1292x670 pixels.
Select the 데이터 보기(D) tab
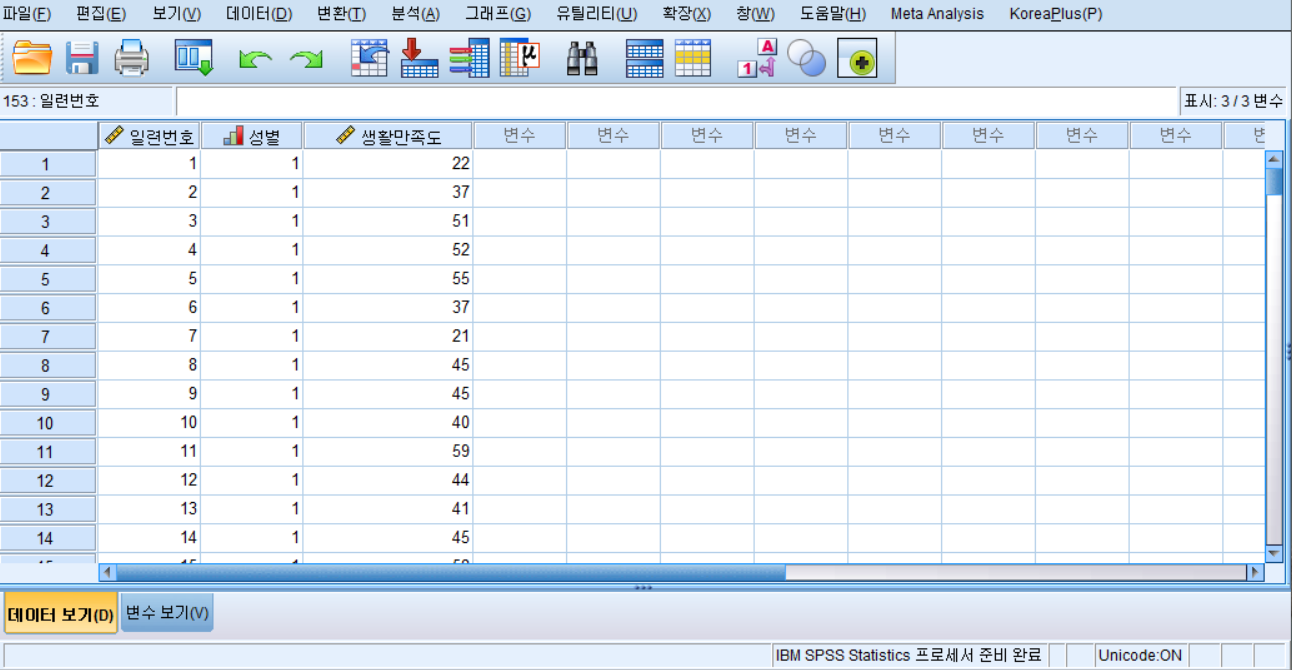61,614
